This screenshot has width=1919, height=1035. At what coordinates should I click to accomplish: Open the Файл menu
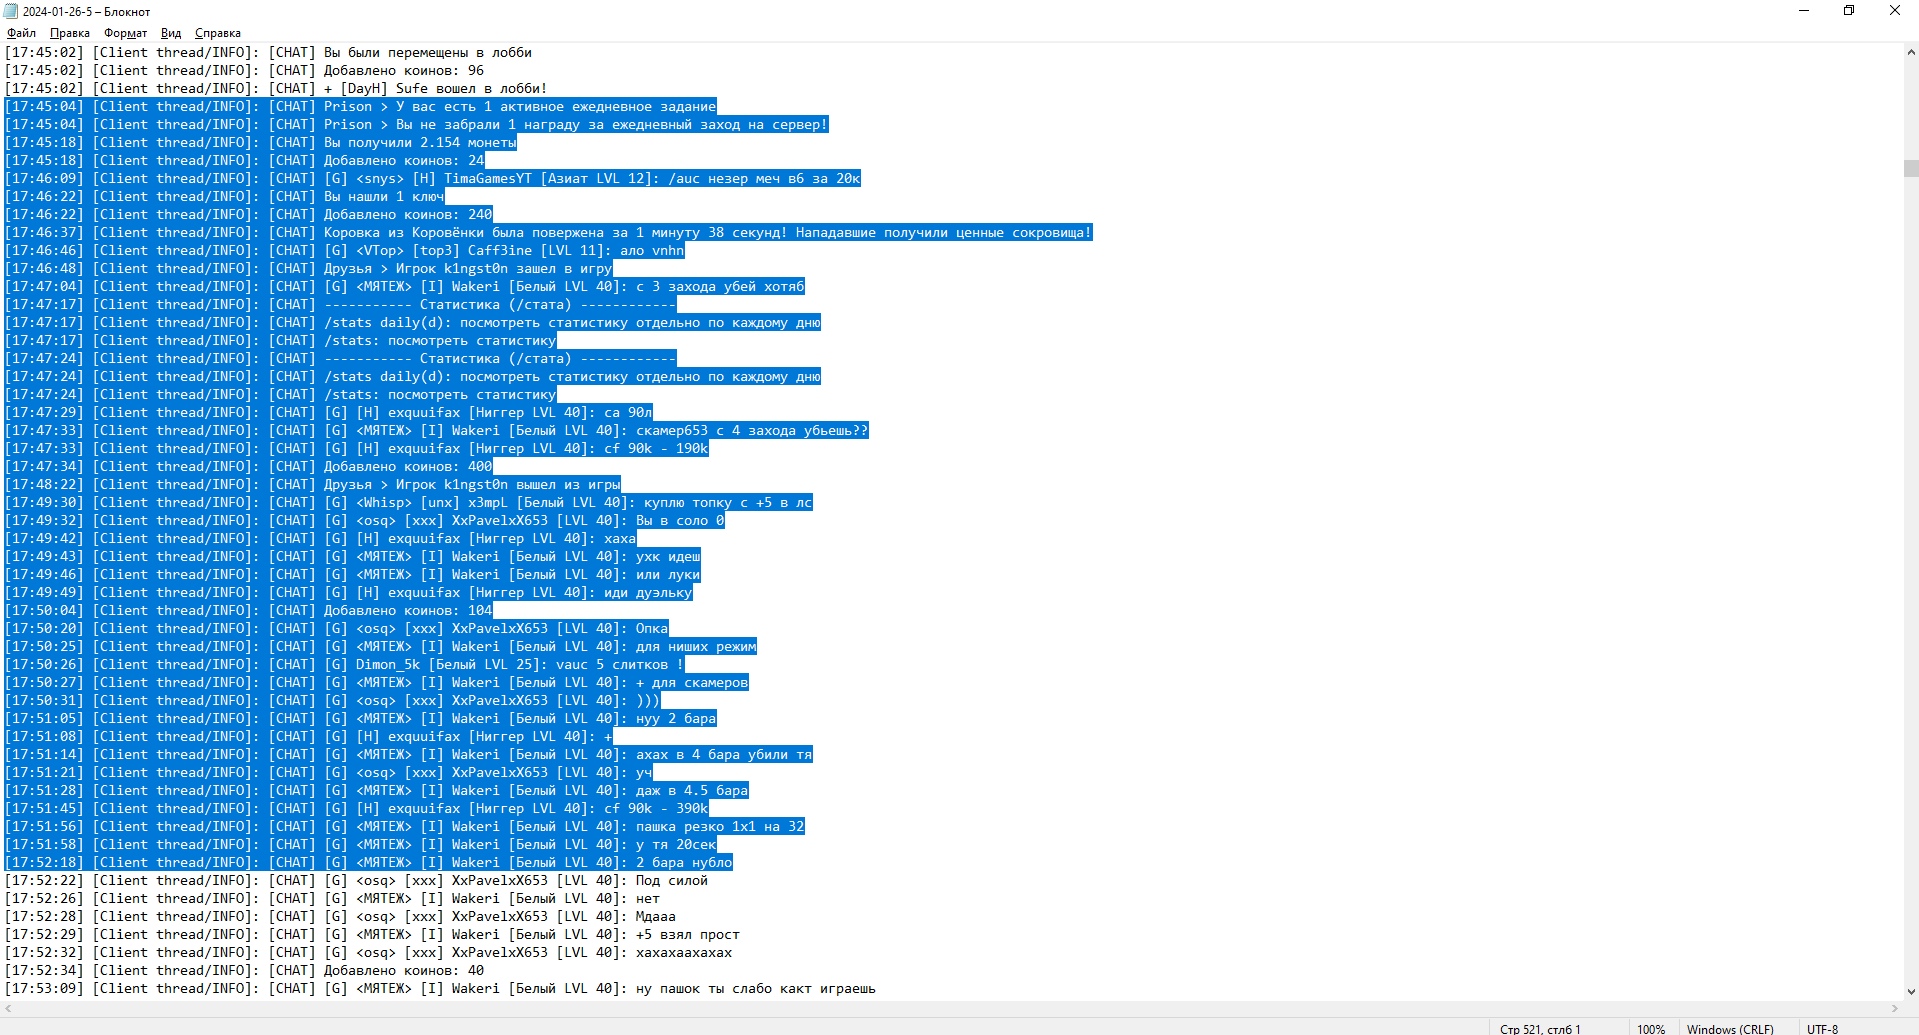(19, 33)
